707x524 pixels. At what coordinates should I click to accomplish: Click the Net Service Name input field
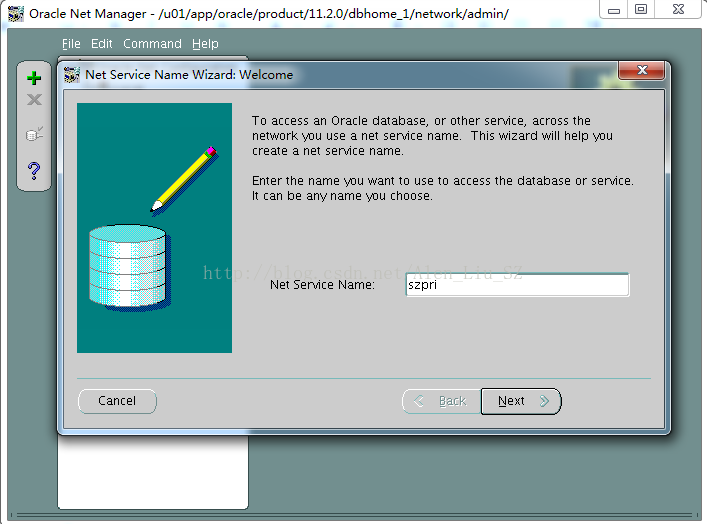click(517, 285)
